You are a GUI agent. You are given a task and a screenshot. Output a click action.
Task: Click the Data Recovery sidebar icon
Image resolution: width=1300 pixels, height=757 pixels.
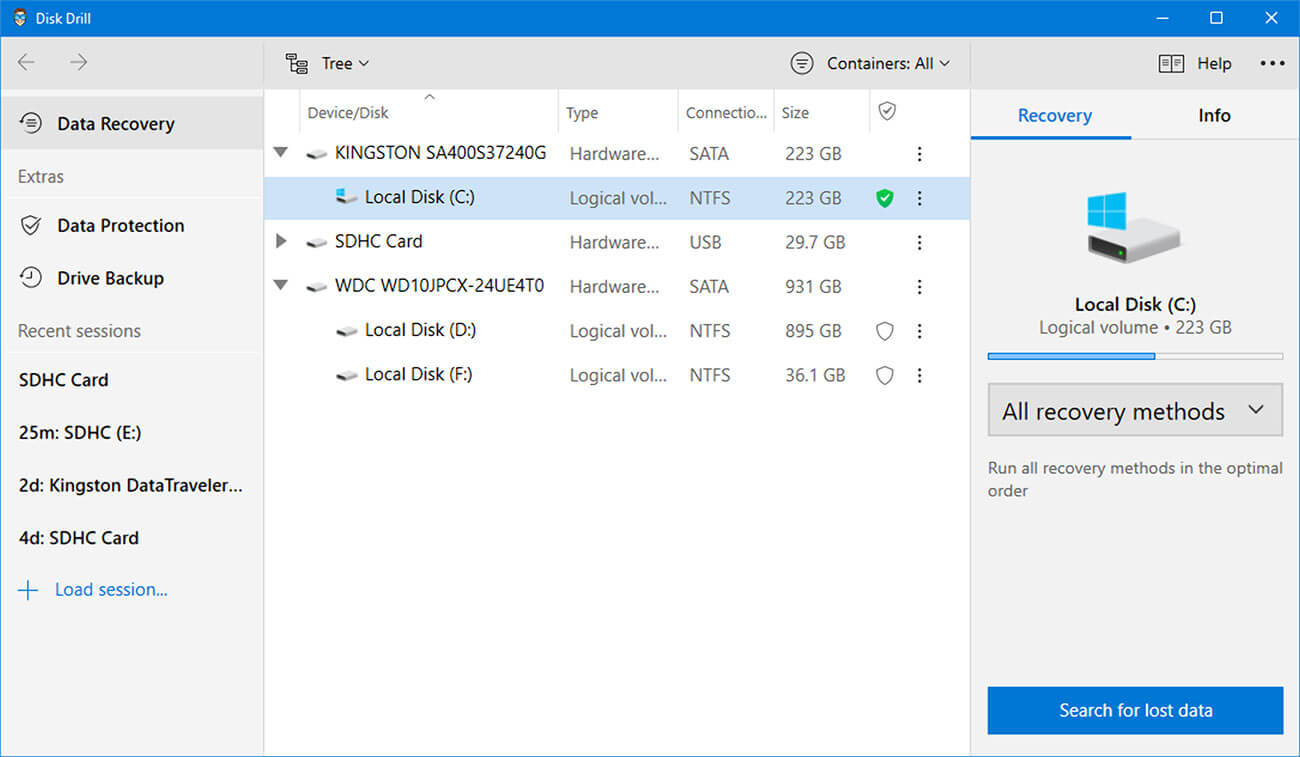(x=31, y=123)
